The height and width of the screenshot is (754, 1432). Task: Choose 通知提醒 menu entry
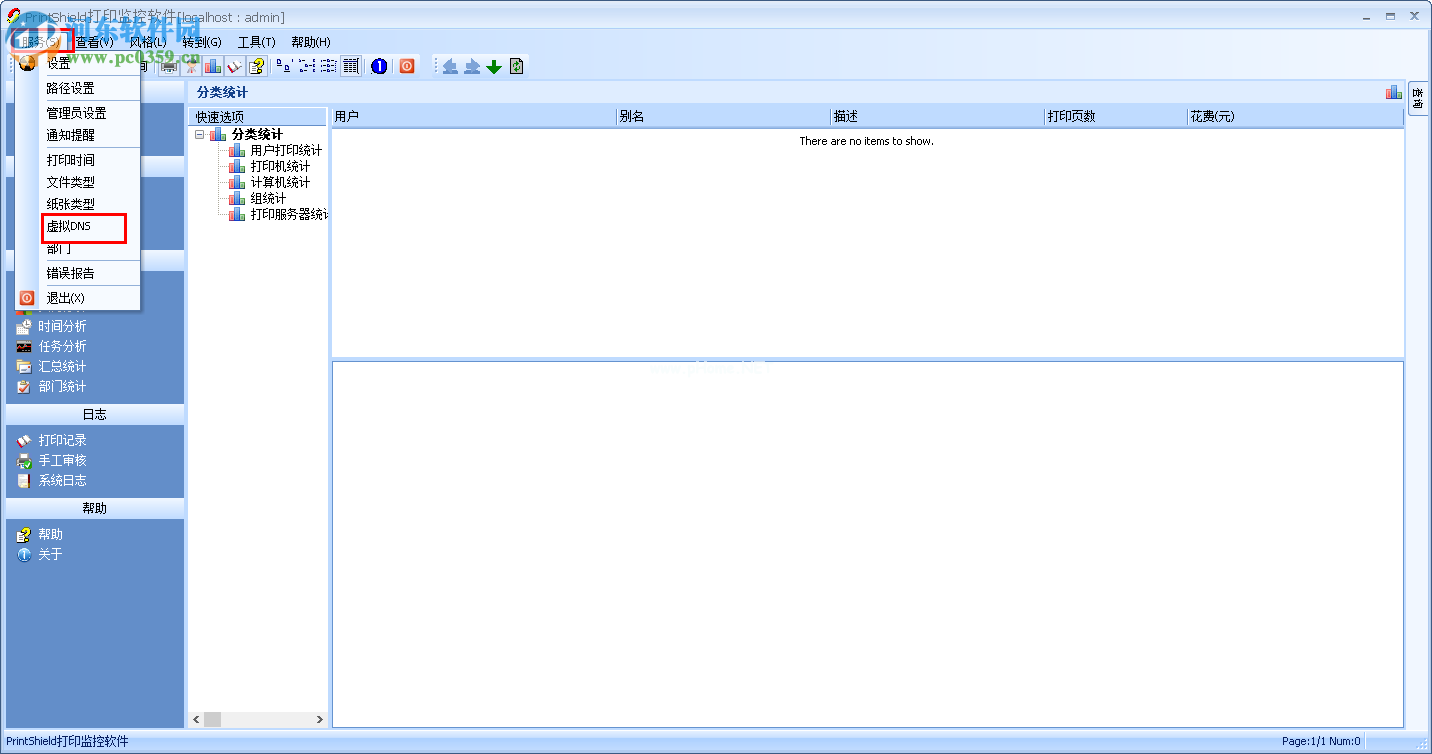(x=78, y=135)
